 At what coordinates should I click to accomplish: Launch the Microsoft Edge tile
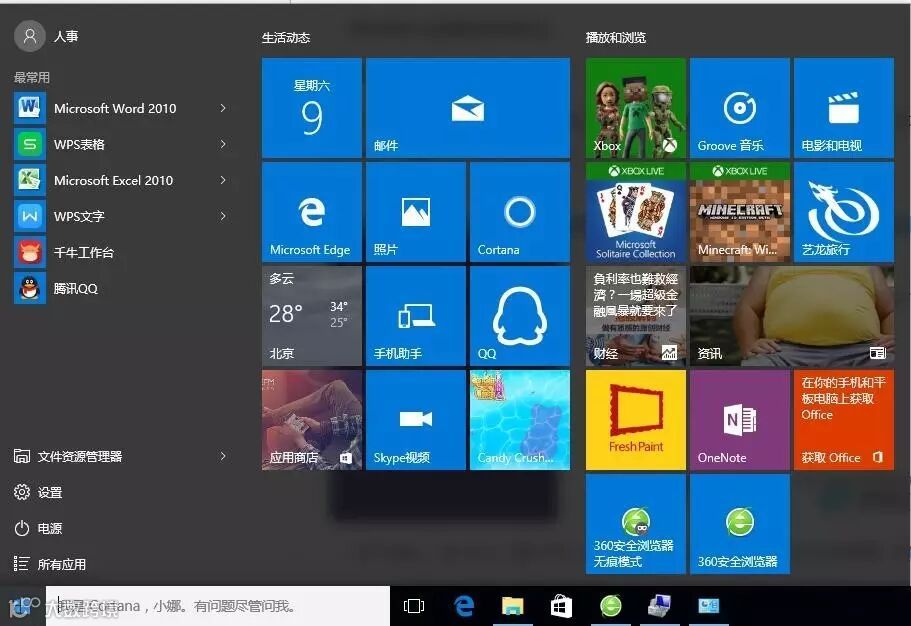pos(311,212)
